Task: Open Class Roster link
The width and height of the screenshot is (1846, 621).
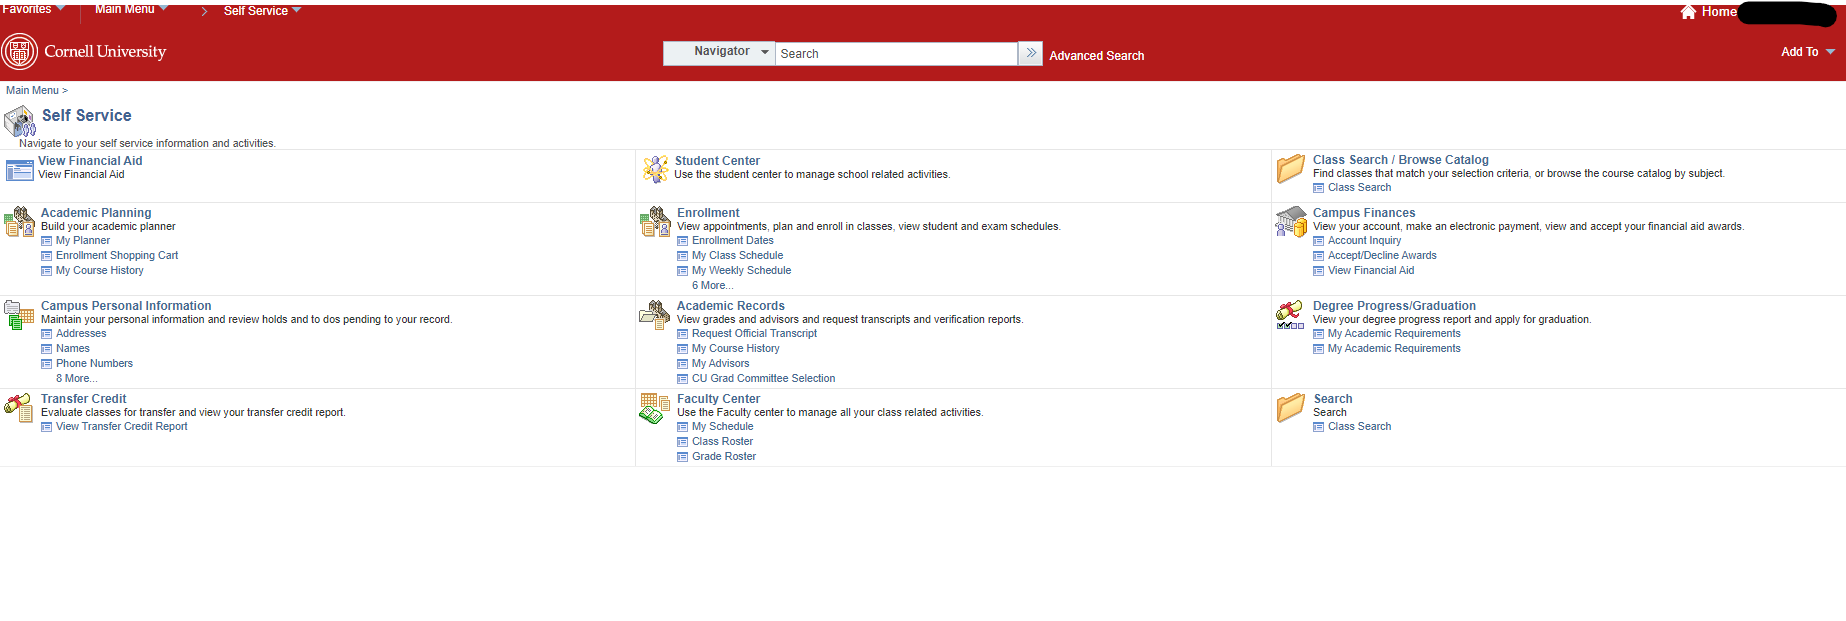Action: pos(722,442)
